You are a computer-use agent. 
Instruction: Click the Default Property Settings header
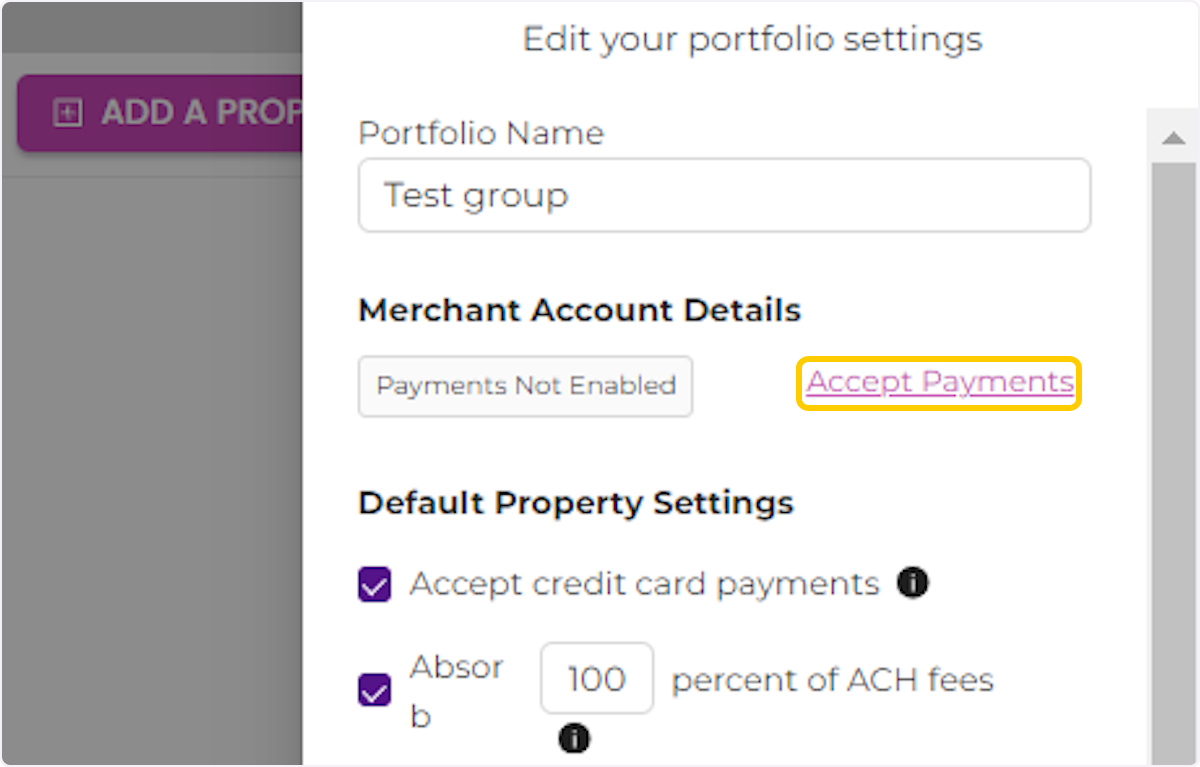576,503
